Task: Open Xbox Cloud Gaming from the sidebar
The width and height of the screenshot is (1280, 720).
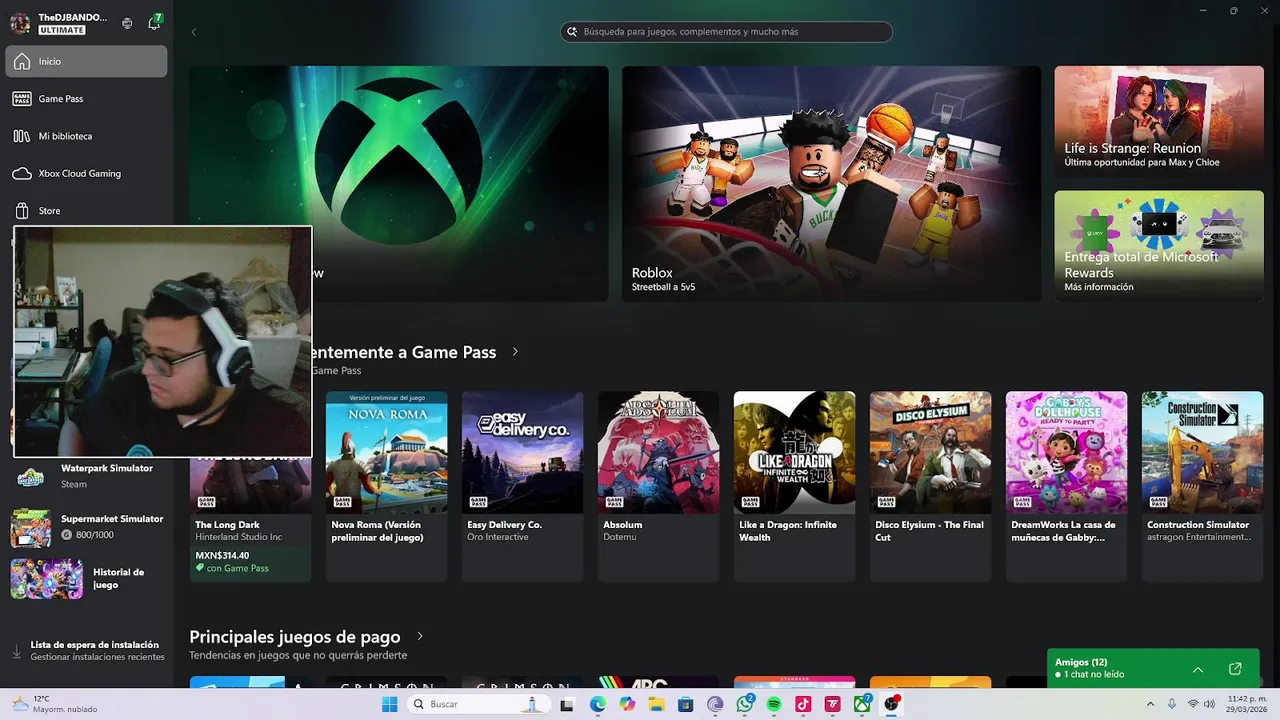Action: click(x=86, y=173)
